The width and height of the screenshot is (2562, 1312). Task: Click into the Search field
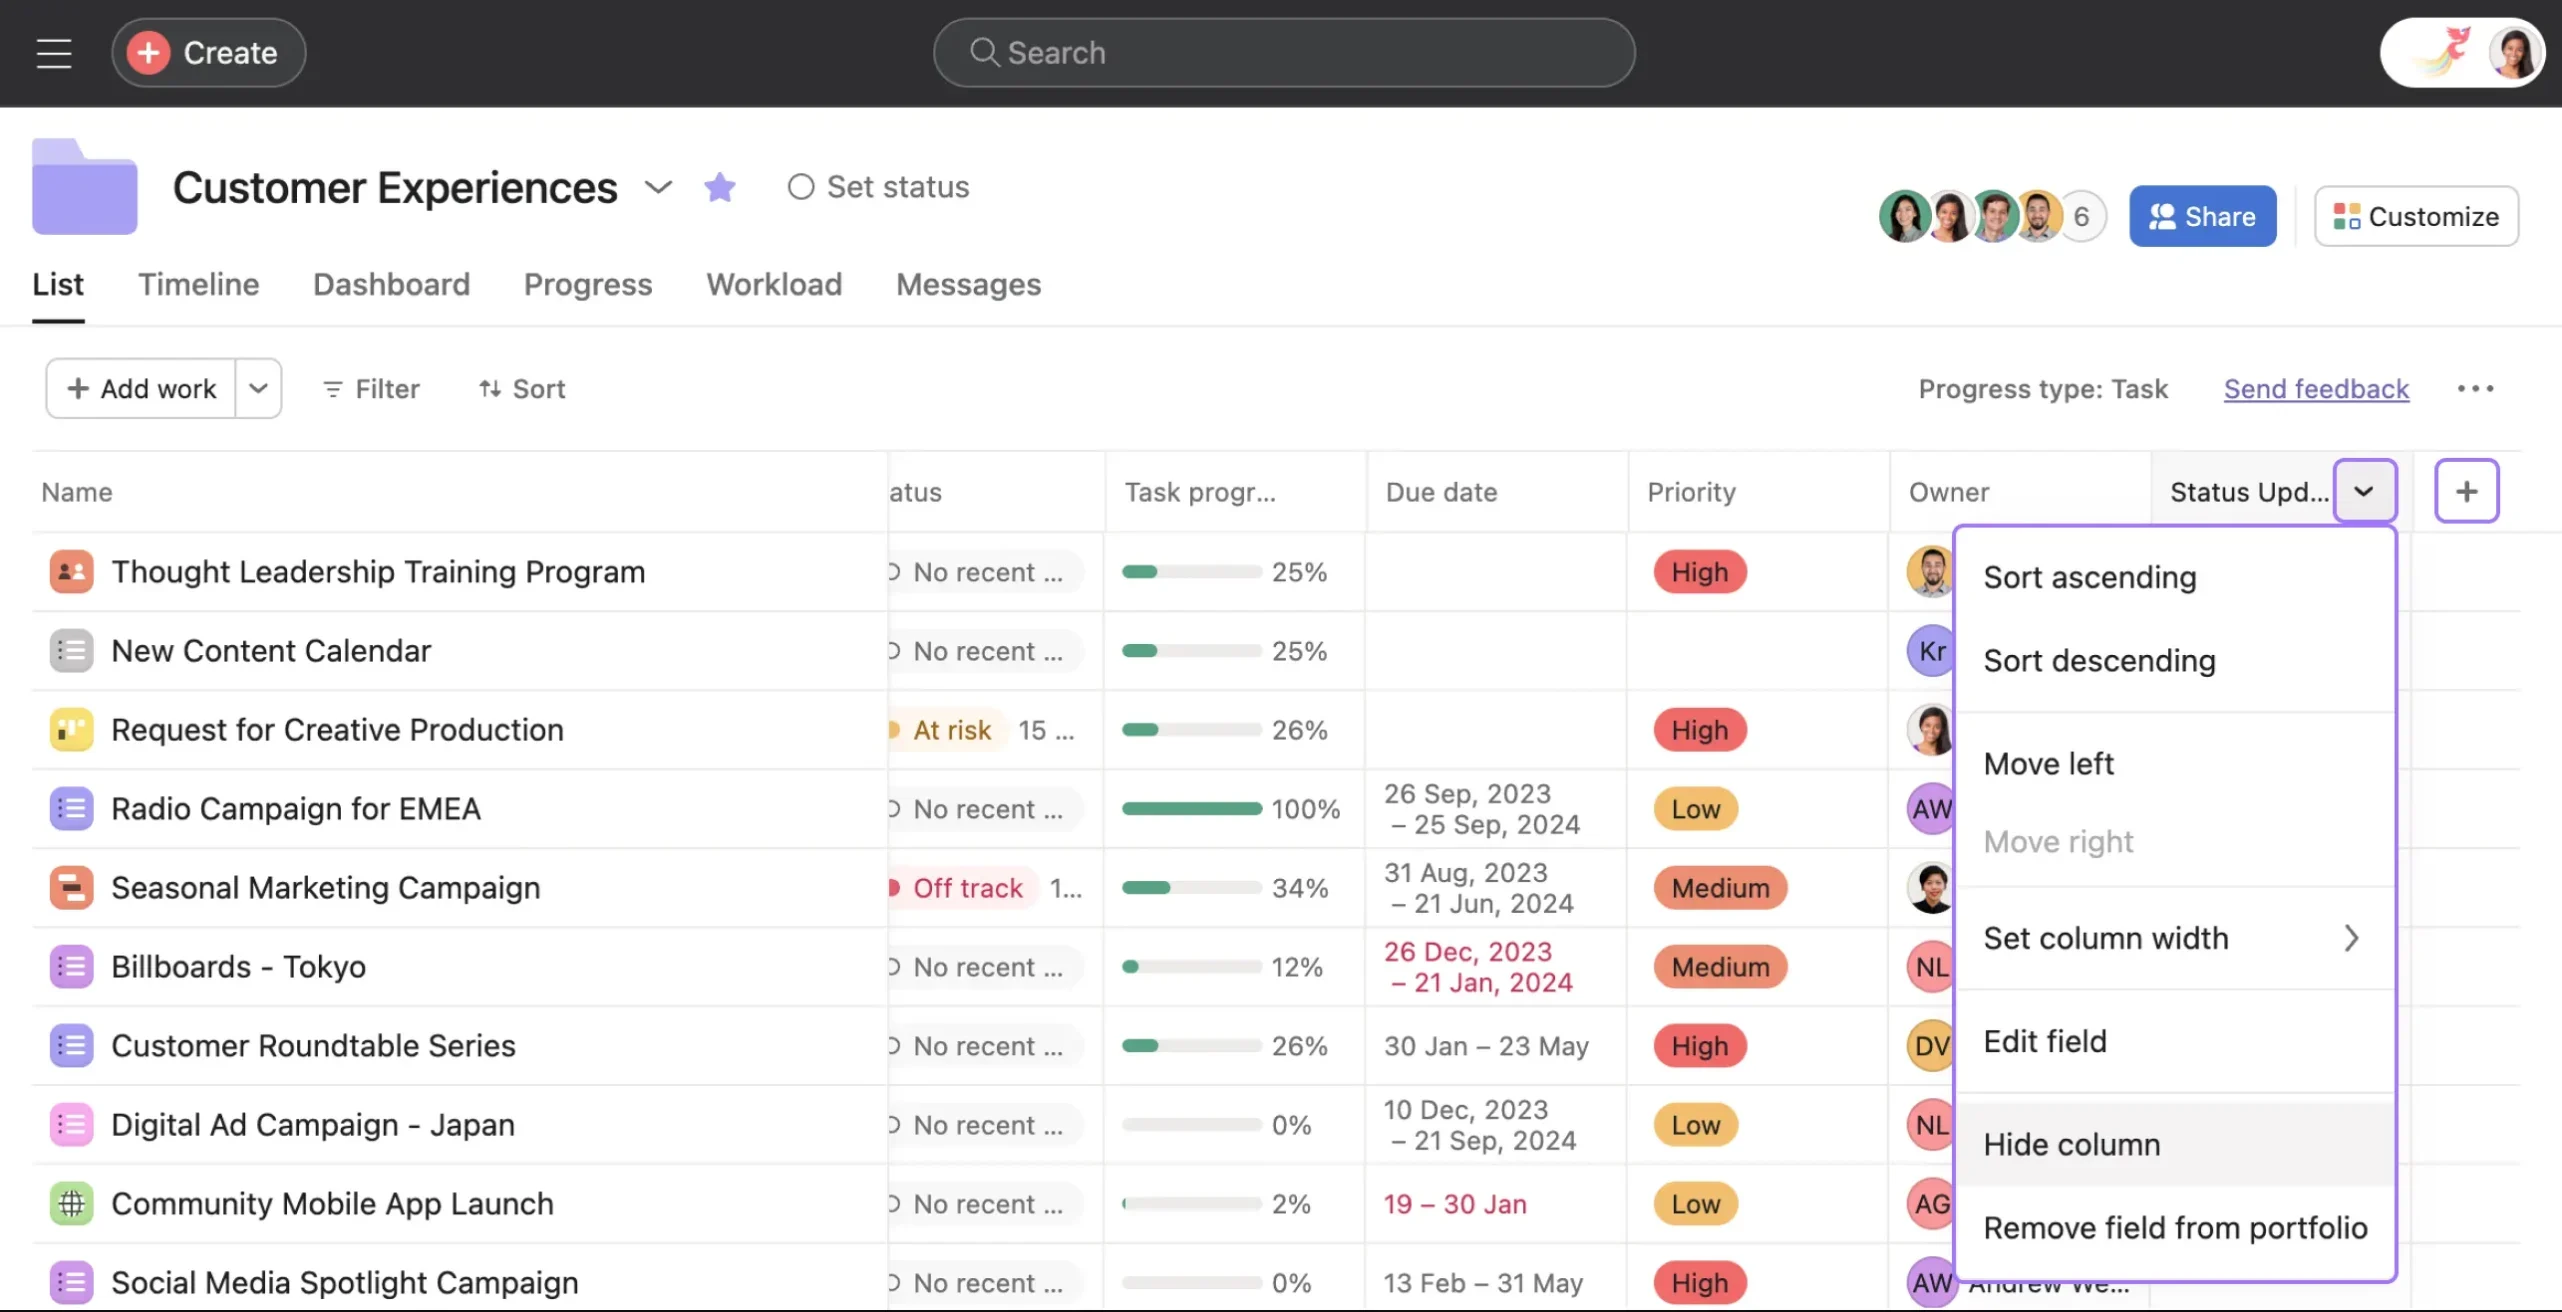click(1284, 53)
